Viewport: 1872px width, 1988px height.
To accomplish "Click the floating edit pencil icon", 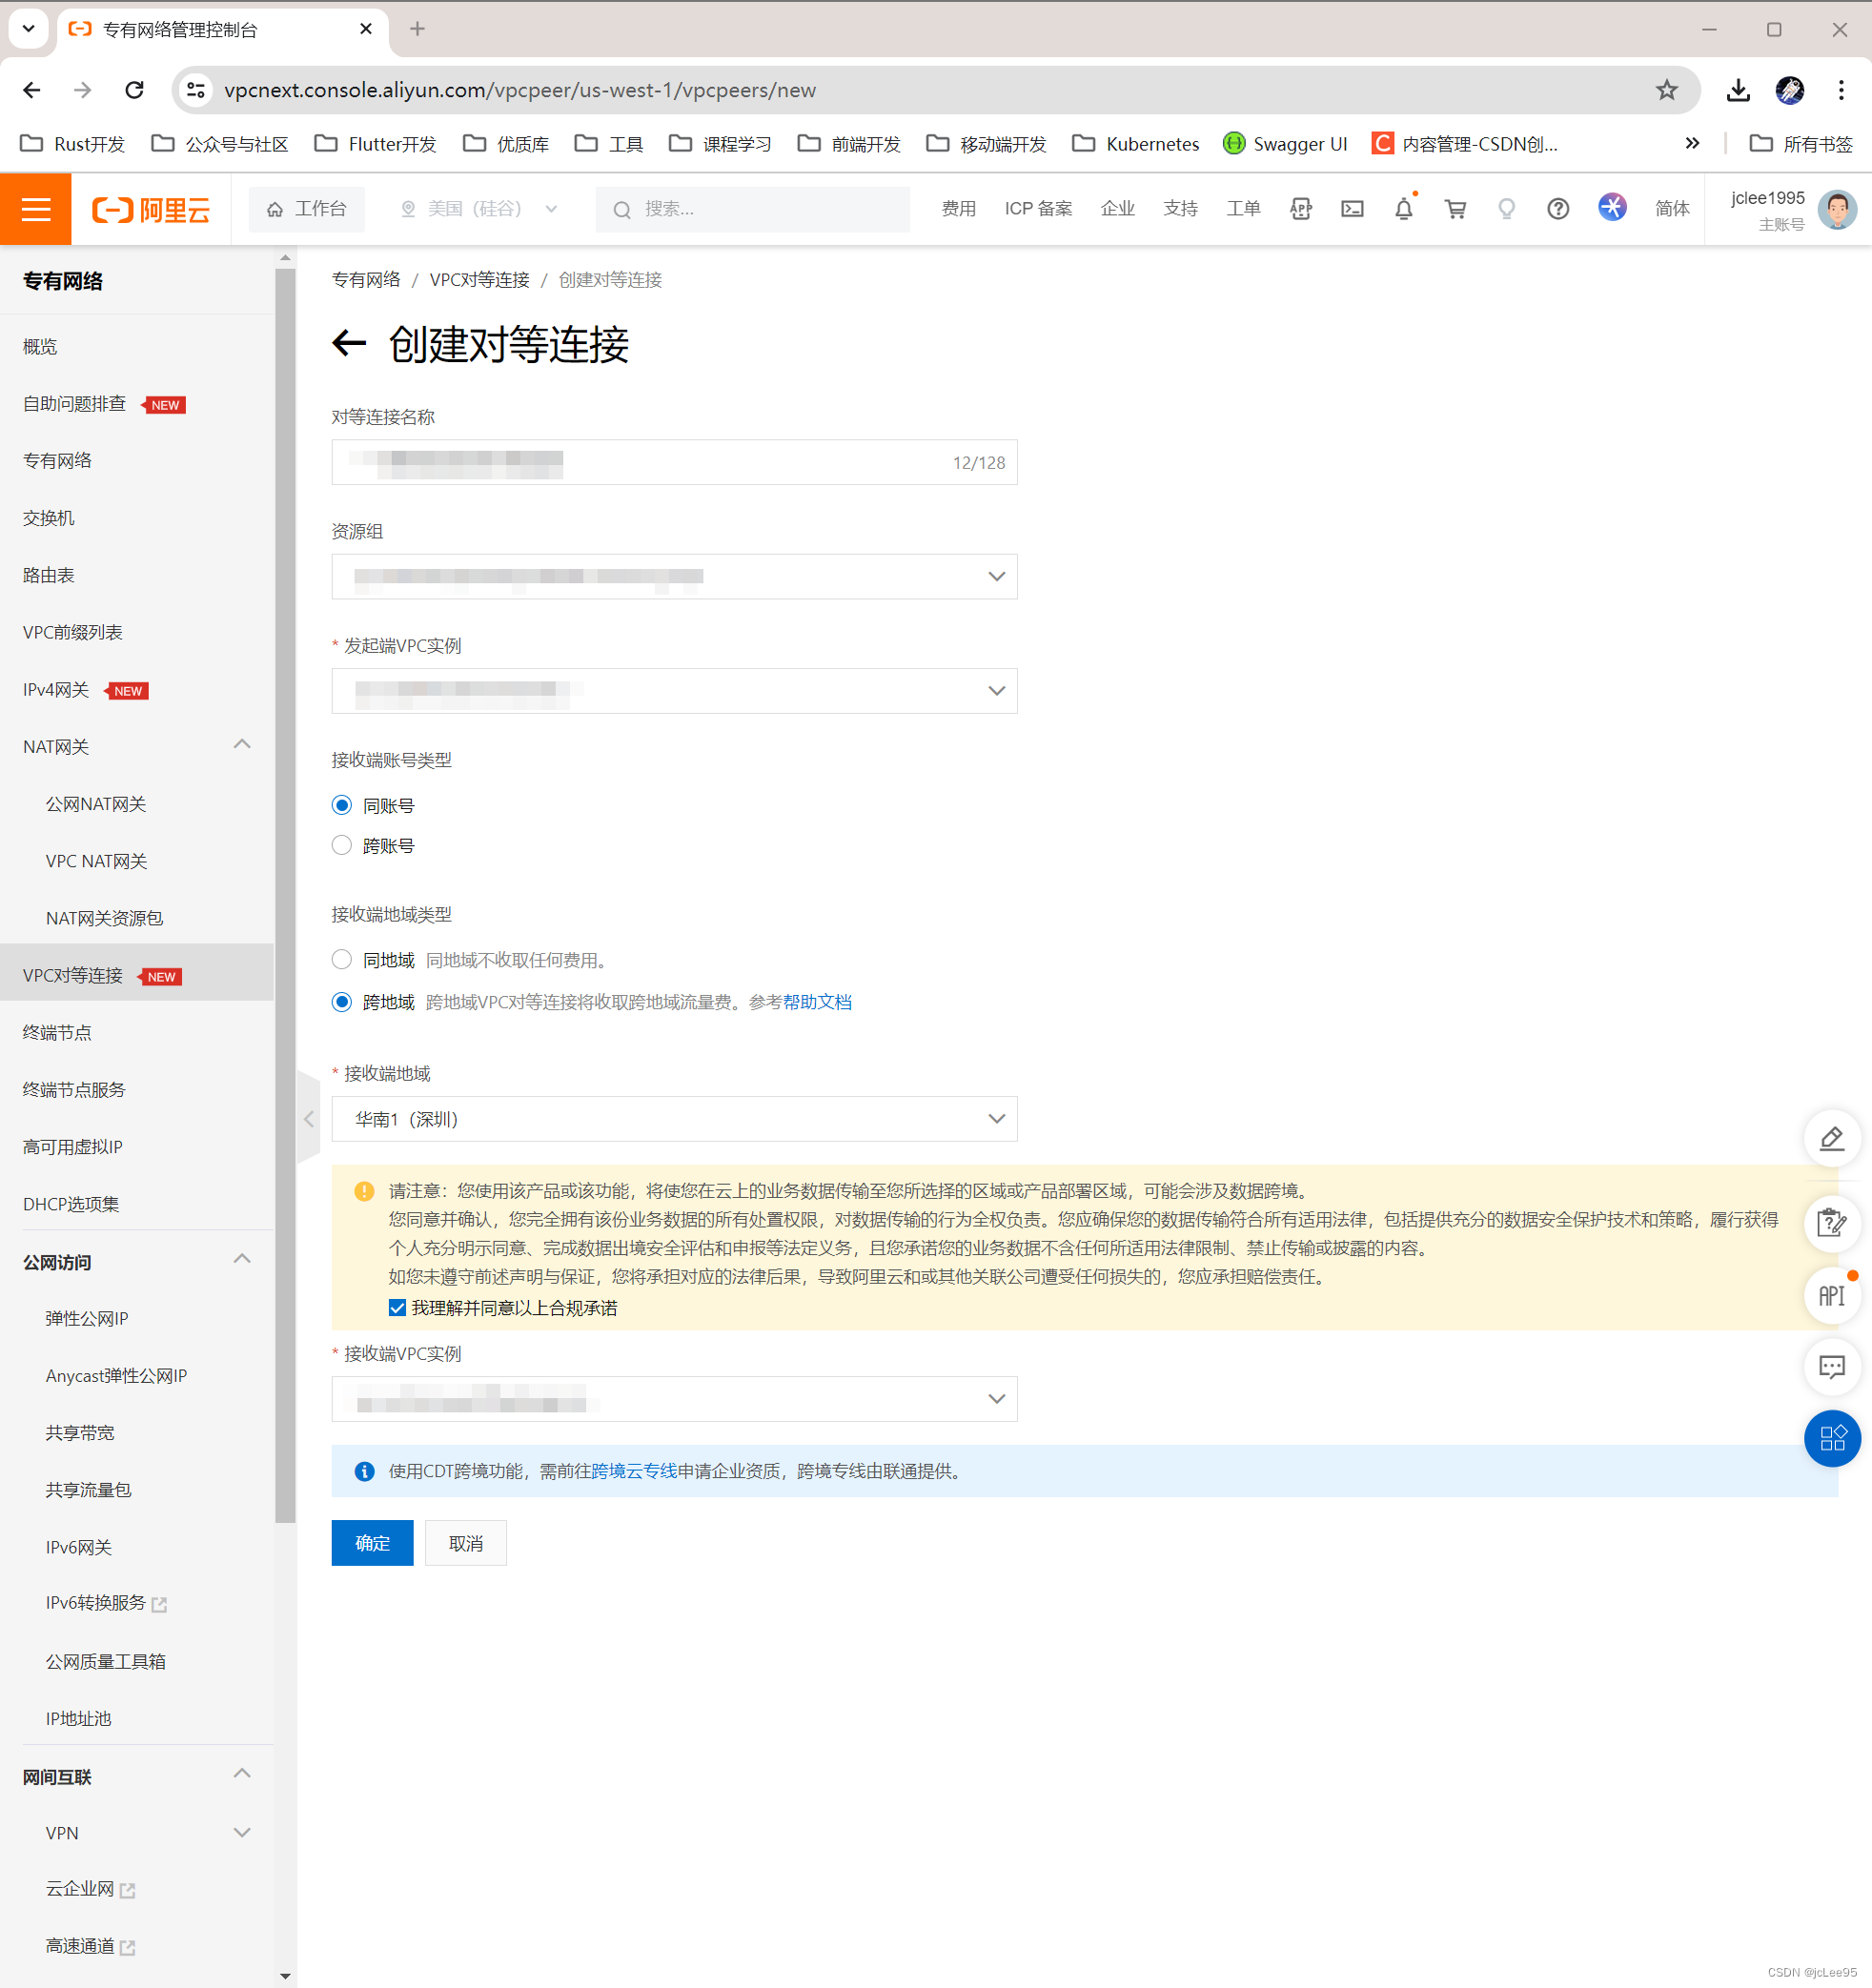I will click(x=1832, y=1138).
